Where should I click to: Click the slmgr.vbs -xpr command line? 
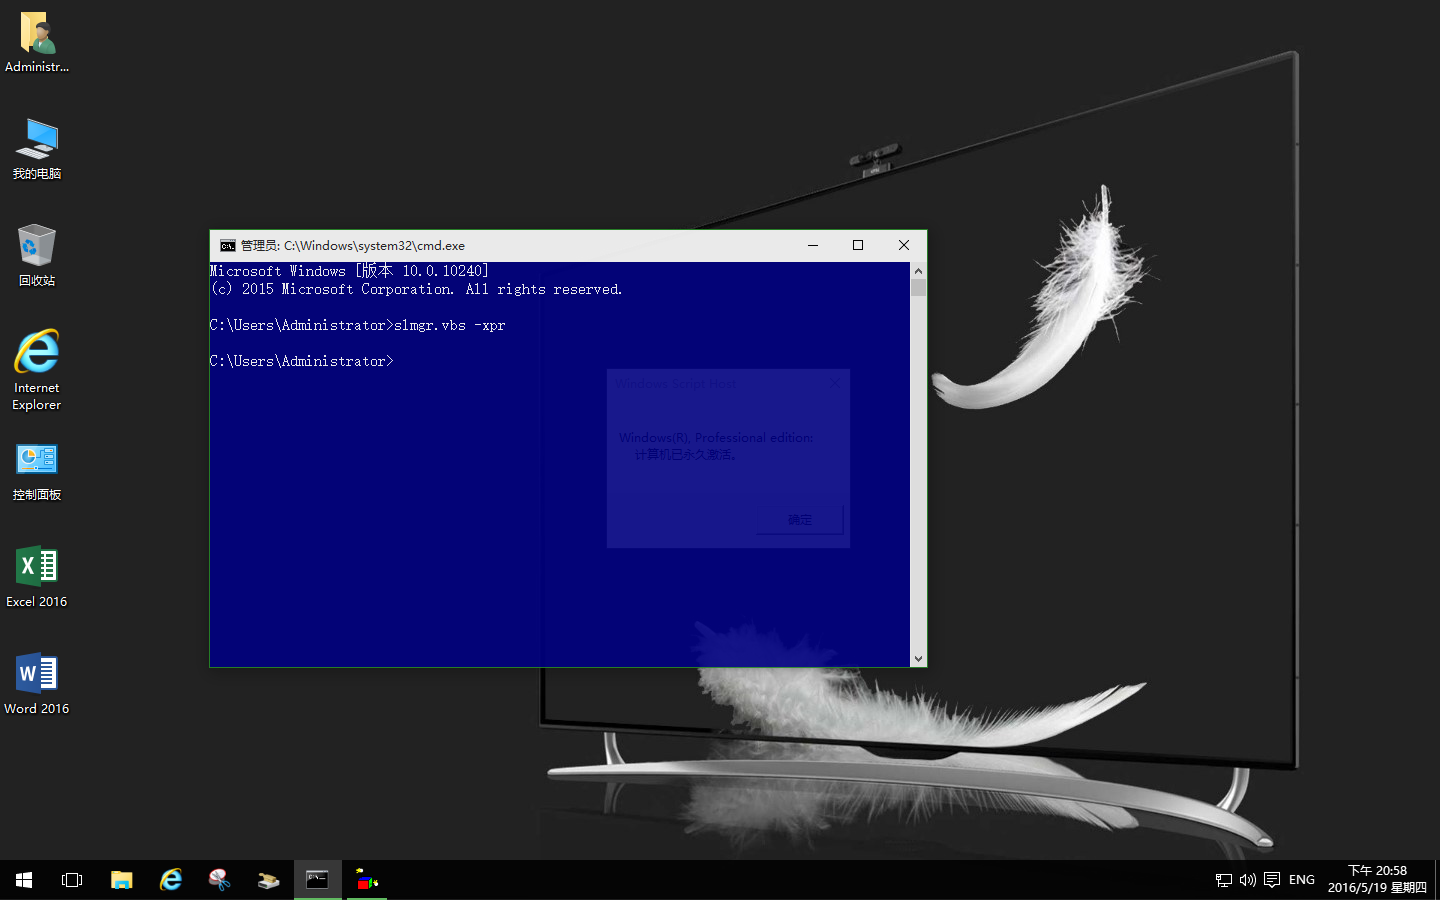[x=358, y=325]
